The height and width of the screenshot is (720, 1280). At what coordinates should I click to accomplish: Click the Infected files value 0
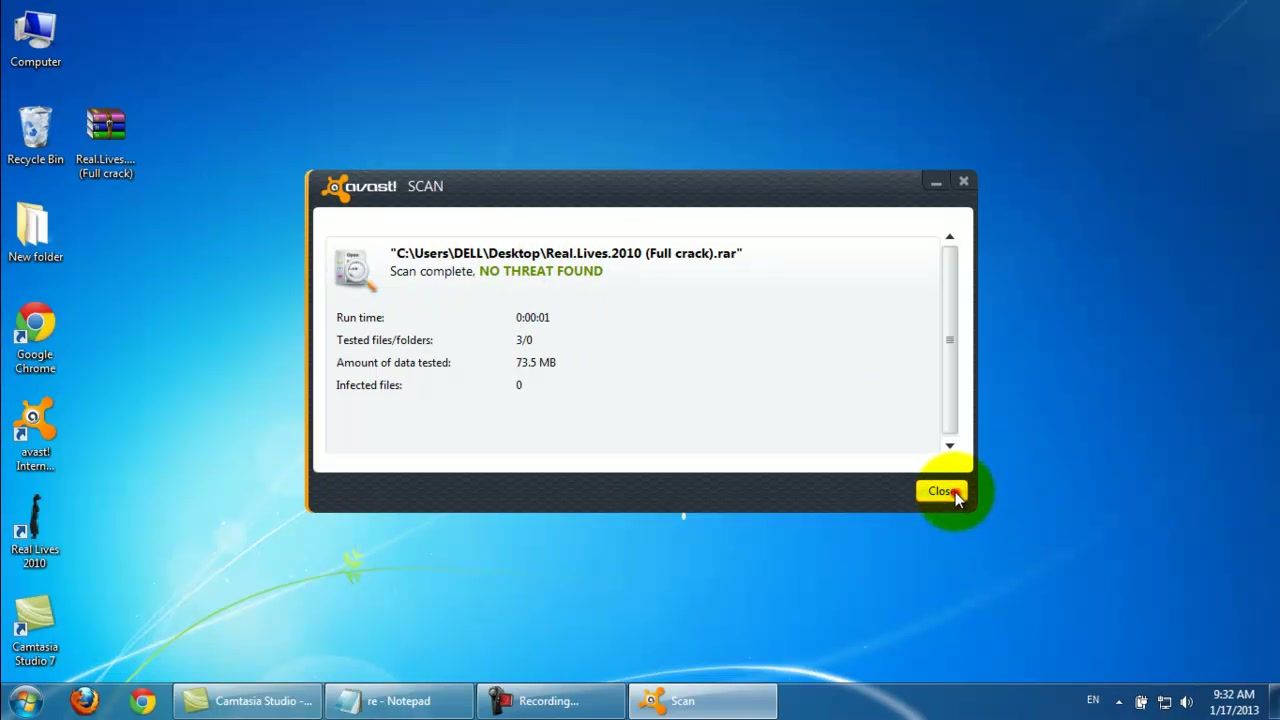(x=519, y=385)
